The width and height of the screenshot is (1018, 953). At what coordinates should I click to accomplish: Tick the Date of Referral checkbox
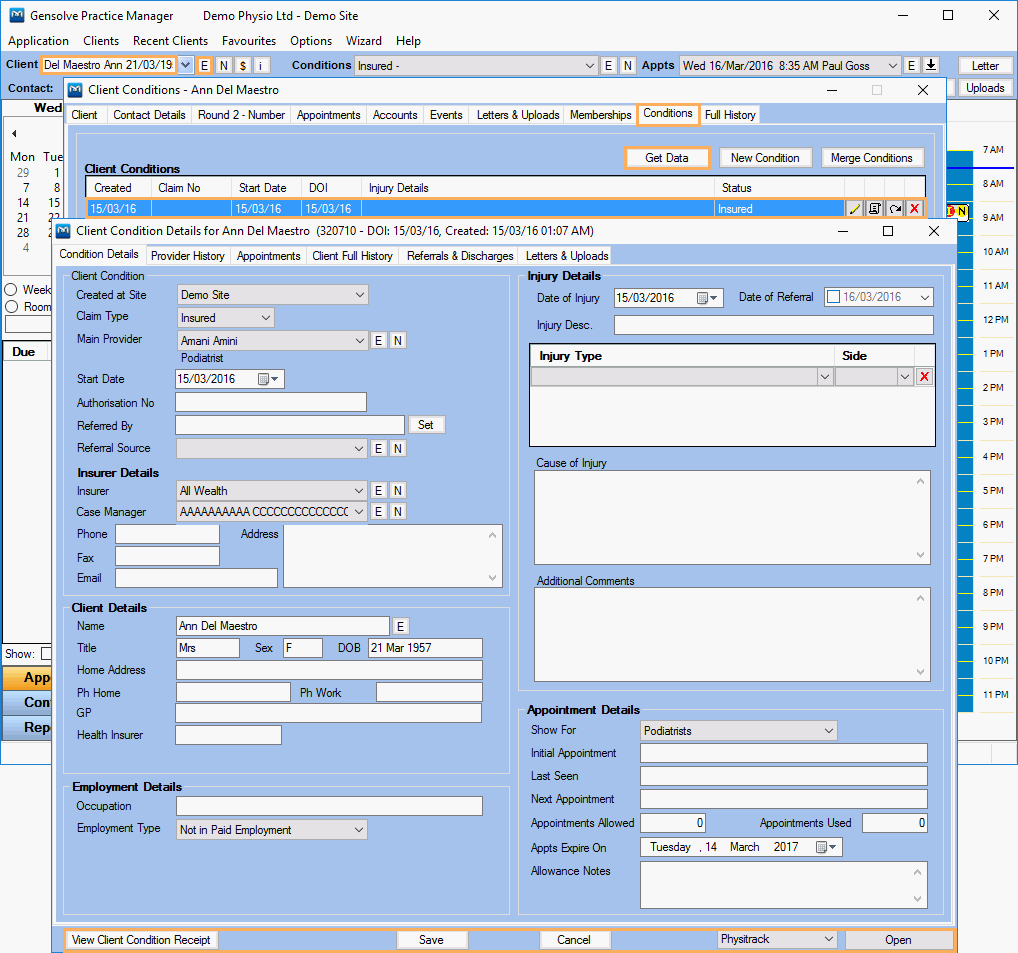pos(833,298)
